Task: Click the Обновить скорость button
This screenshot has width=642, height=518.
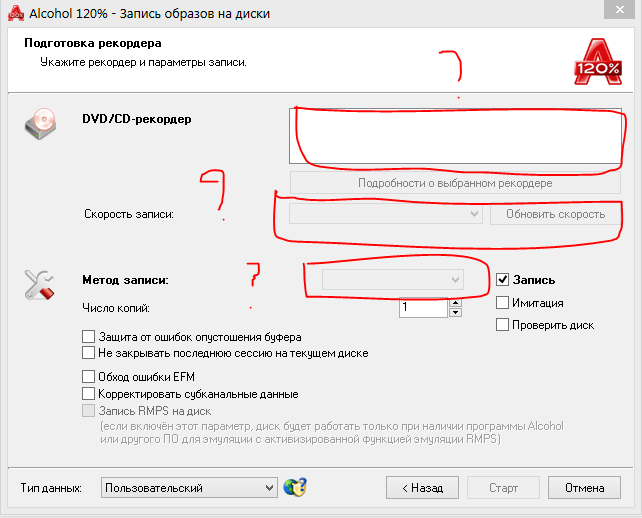Action: 555,214
